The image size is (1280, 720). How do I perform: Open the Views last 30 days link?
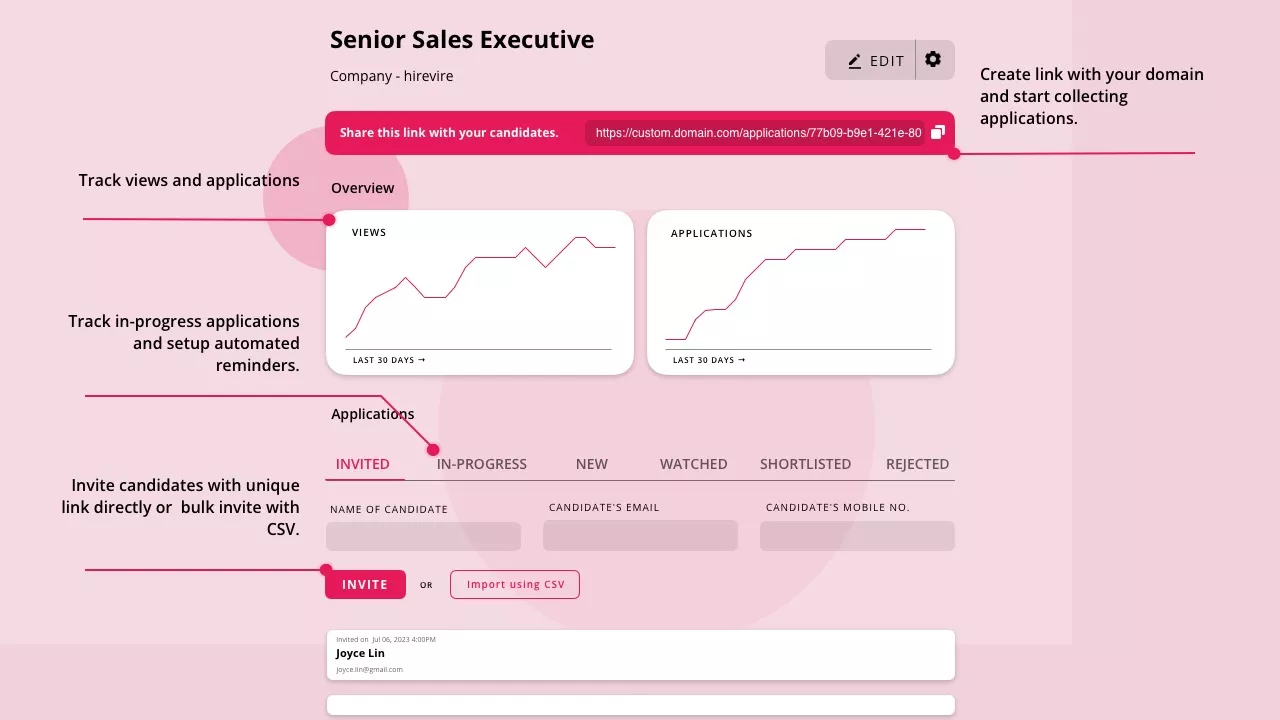pyautogui.click(x=389, y=360)
